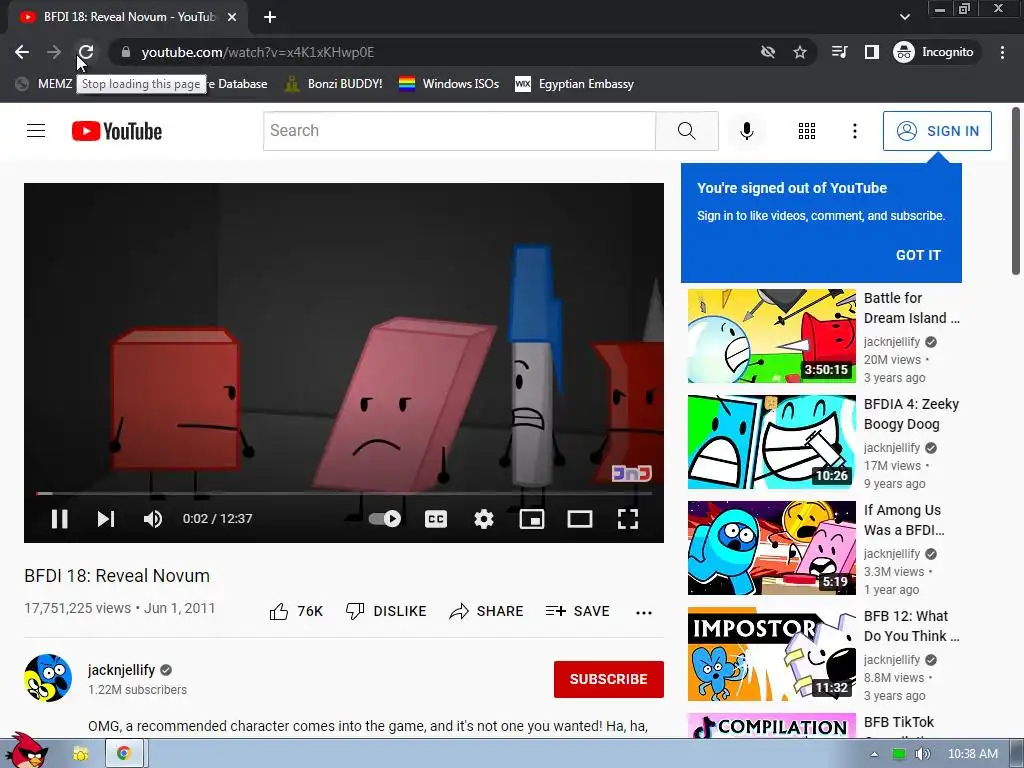1024x768 pixels.
Task: View site information lock icon
Action: [x=126, y=52]
